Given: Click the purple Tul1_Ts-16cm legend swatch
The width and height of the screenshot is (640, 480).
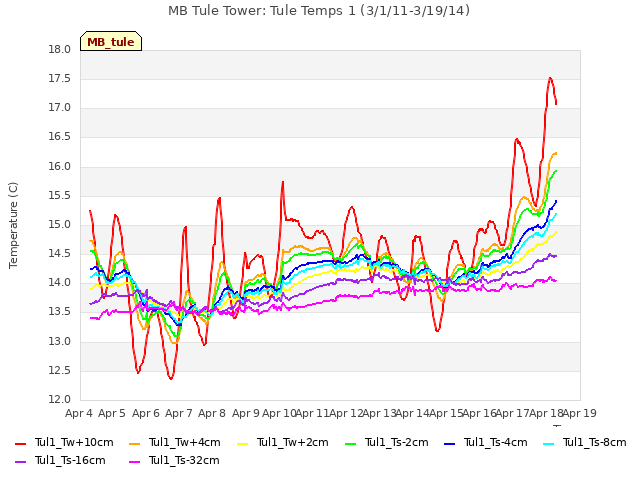Looking at the screenshot, I should click(x=20, y=461).
